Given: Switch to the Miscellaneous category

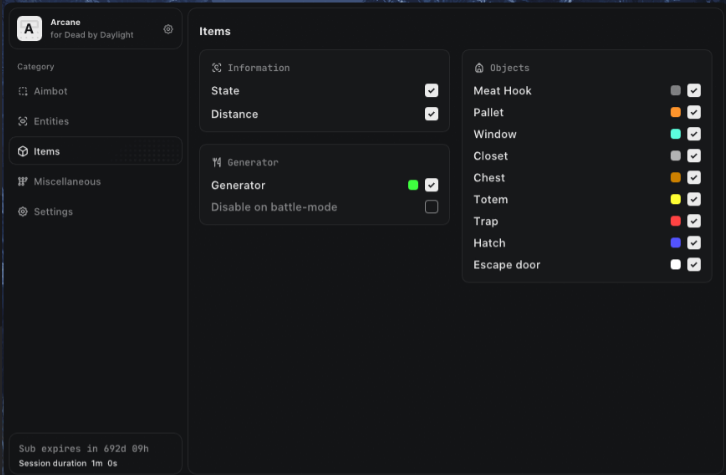Looking at the screenshot, I should click(x=67, y=182).
